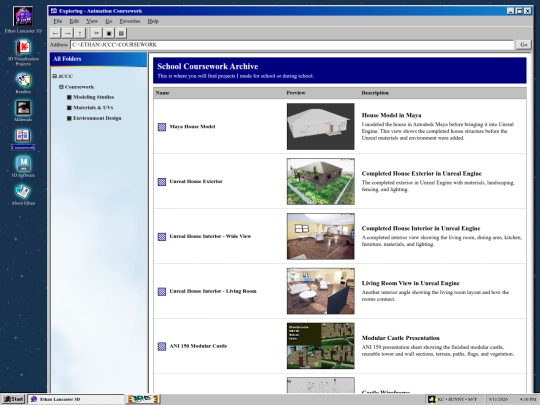
Task: Click the Preview column header
Action: pyautogui.click(x=296, y=93)
